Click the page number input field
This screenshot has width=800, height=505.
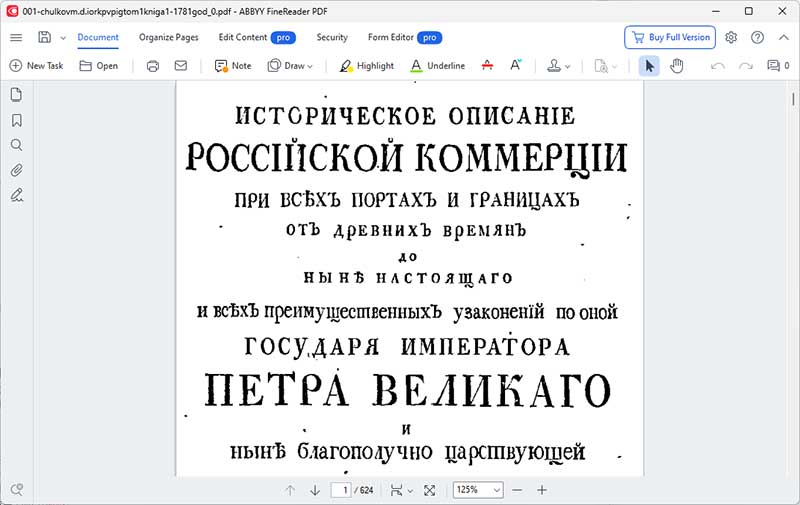tap(344, 490)
